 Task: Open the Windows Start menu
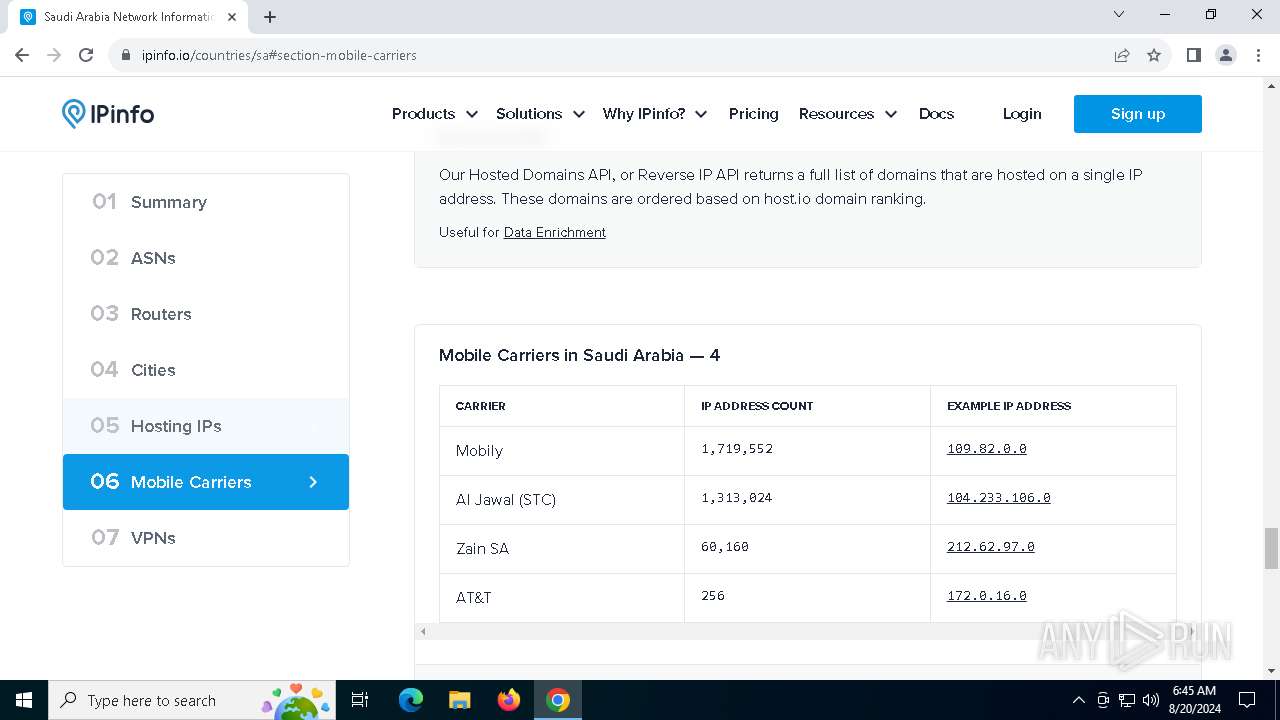(x=24, y=700)
